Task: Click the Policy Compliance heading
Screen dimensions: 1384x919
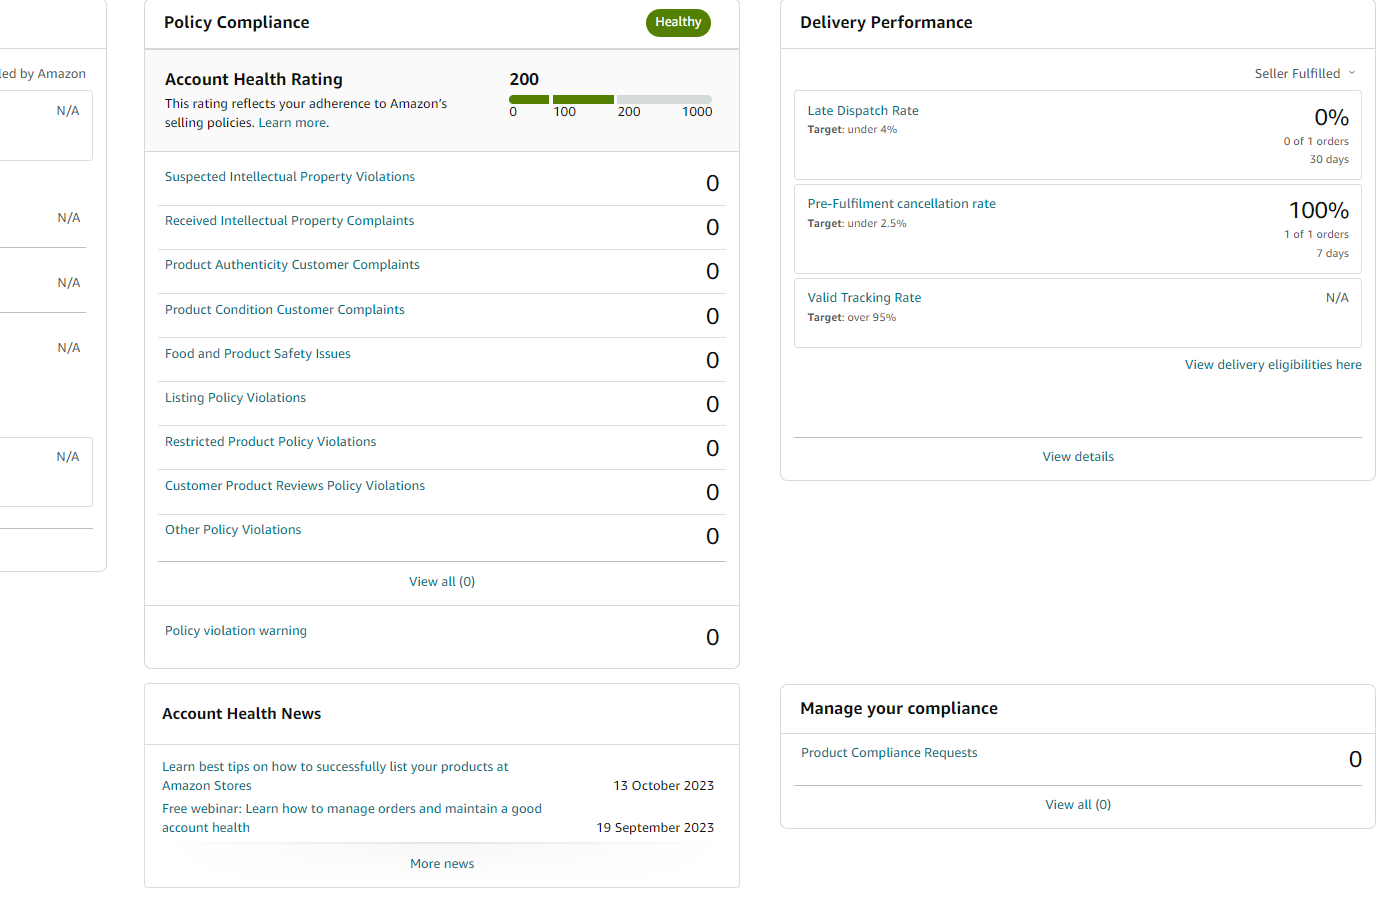Action: 237,22
